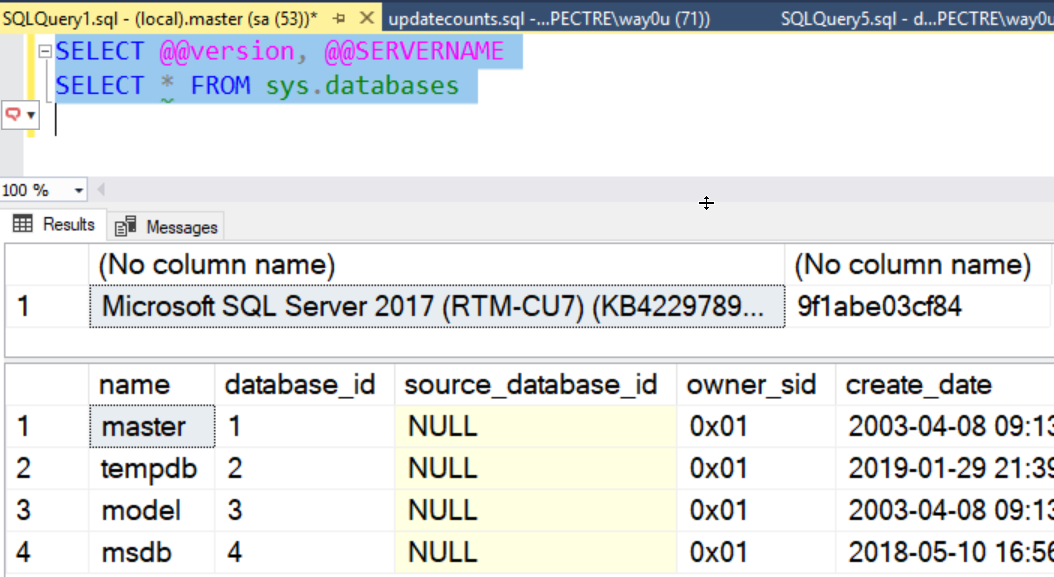Collapse the SELECT code block outline

click(45, 53)
